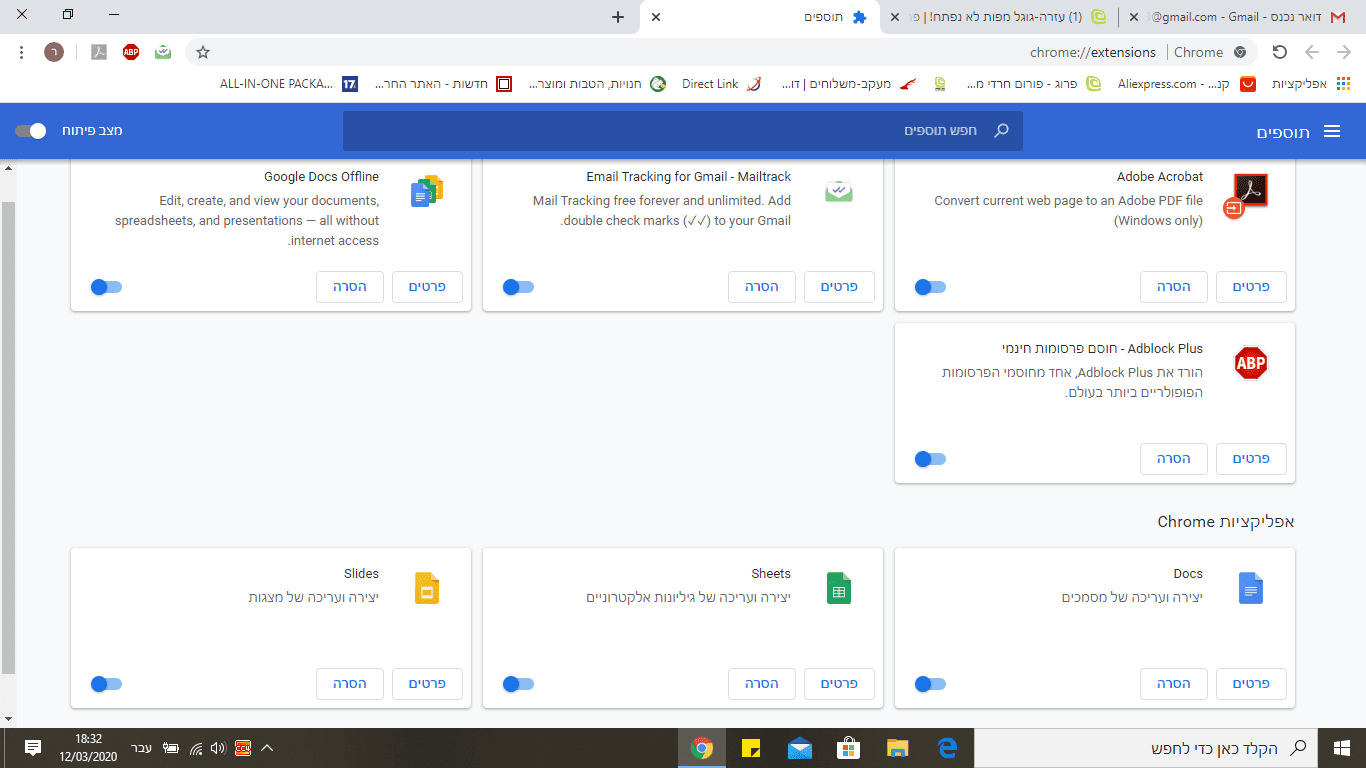This screenshot has width=1366, height=768.
Task: Click the Adblock Plus card logo
Action: pyautogui.click(x=1251, y=363)
